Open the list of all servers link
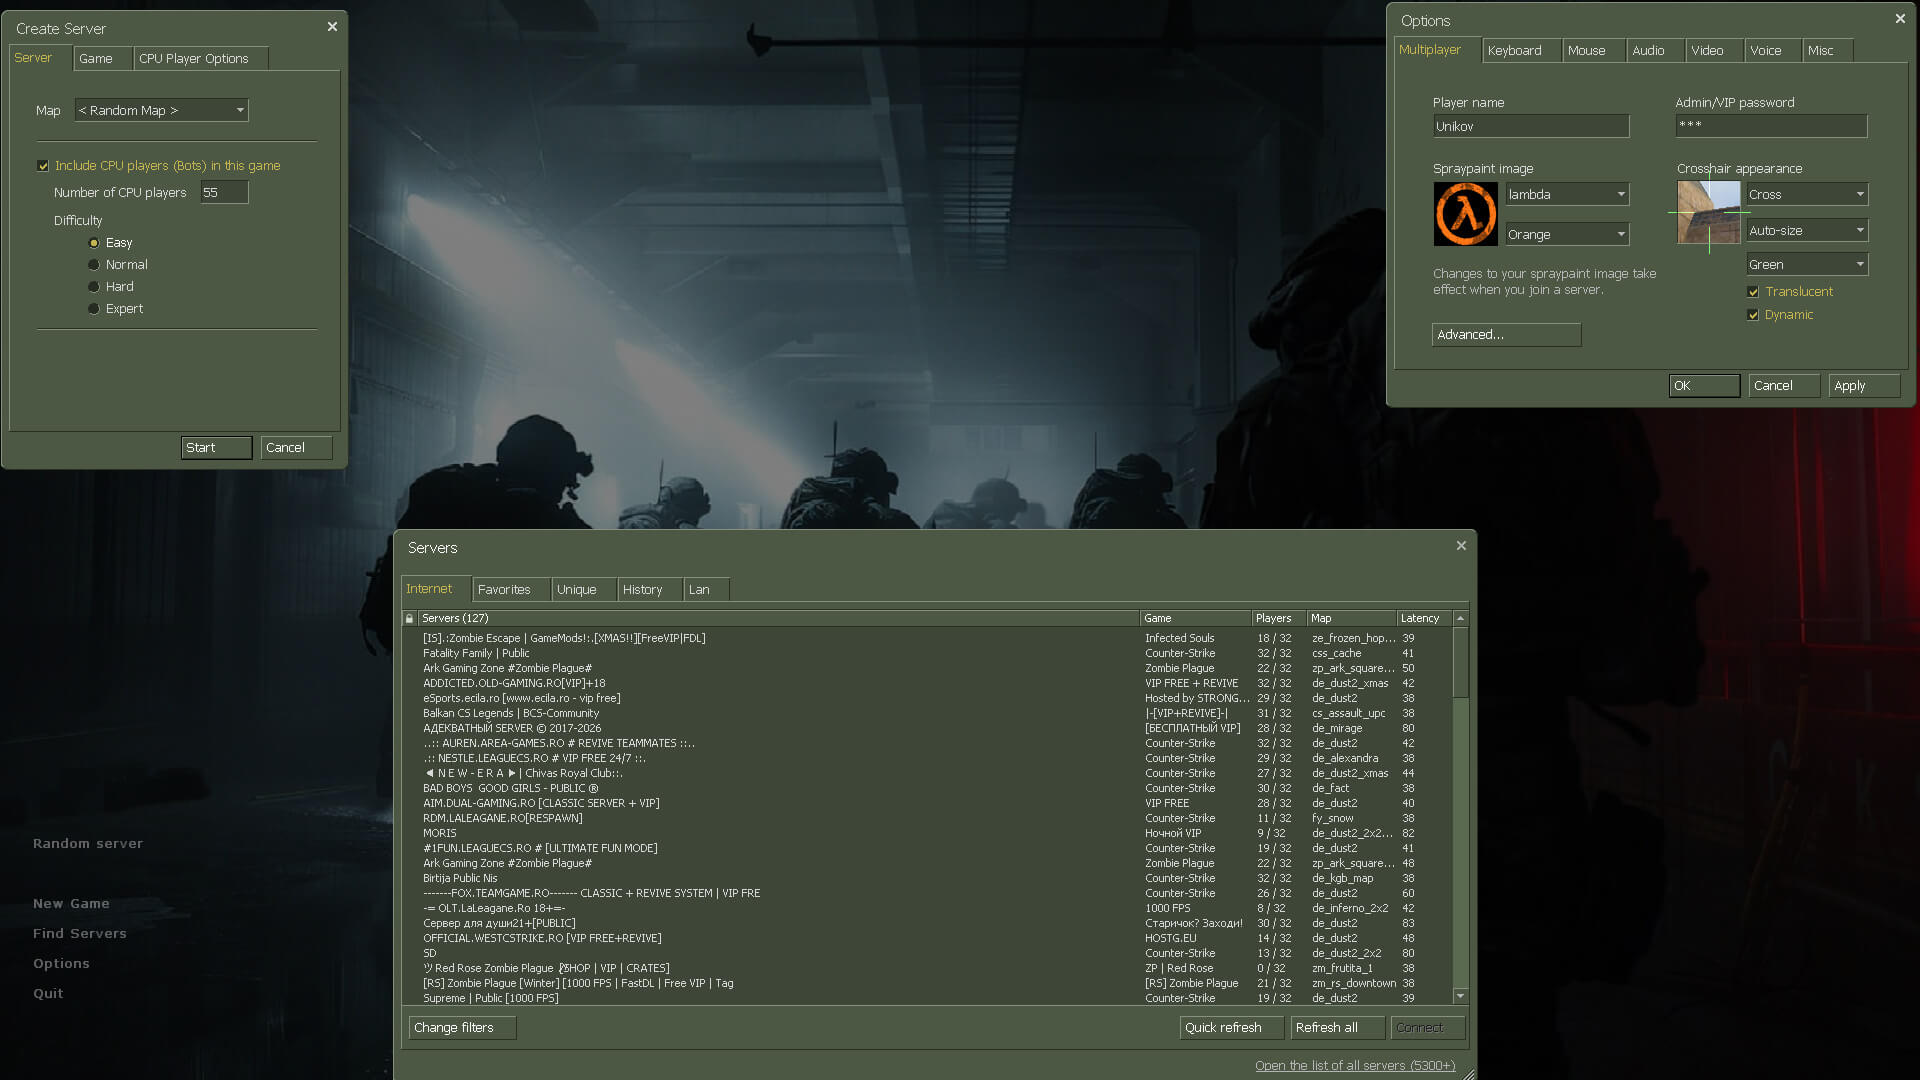The image size is (1920, 1080). pos(1355,1065)
